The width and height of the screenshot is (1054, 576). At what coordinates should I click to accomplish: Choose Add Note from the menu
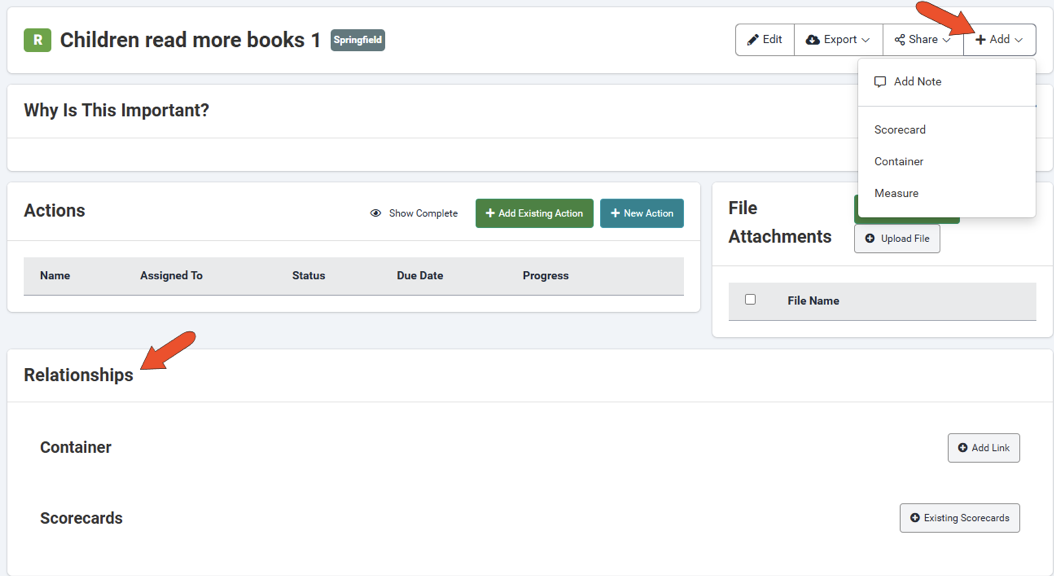pos(917,82)
